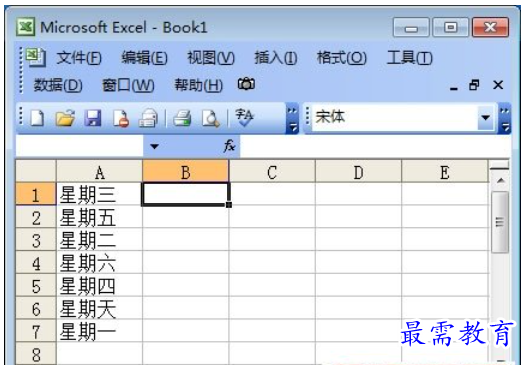
Task: Open the 数据(D) menu
Action: [58, 85]
